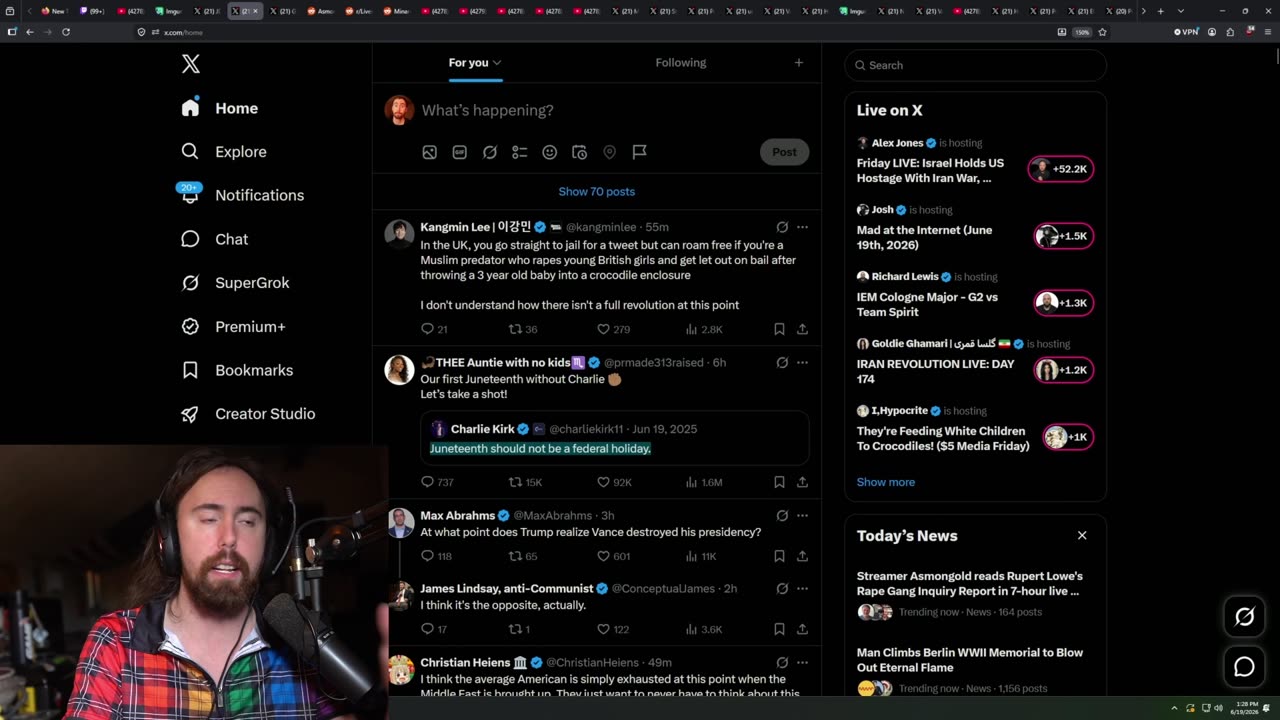The height and width of the screenshot is (720, 1280).
Task: Open Notifications bell in sidebar
Action: click(190, 195)
